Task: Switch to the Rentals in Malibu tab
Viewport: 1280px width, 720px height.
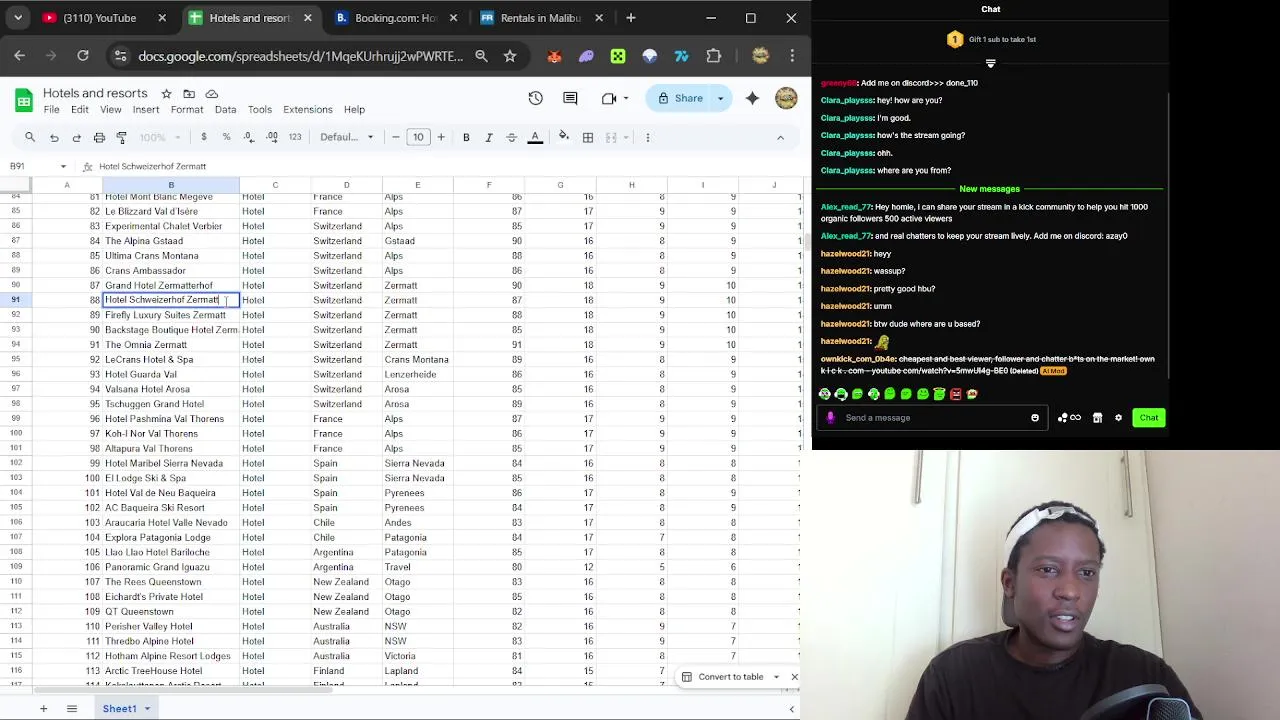Action: [542, 18]
